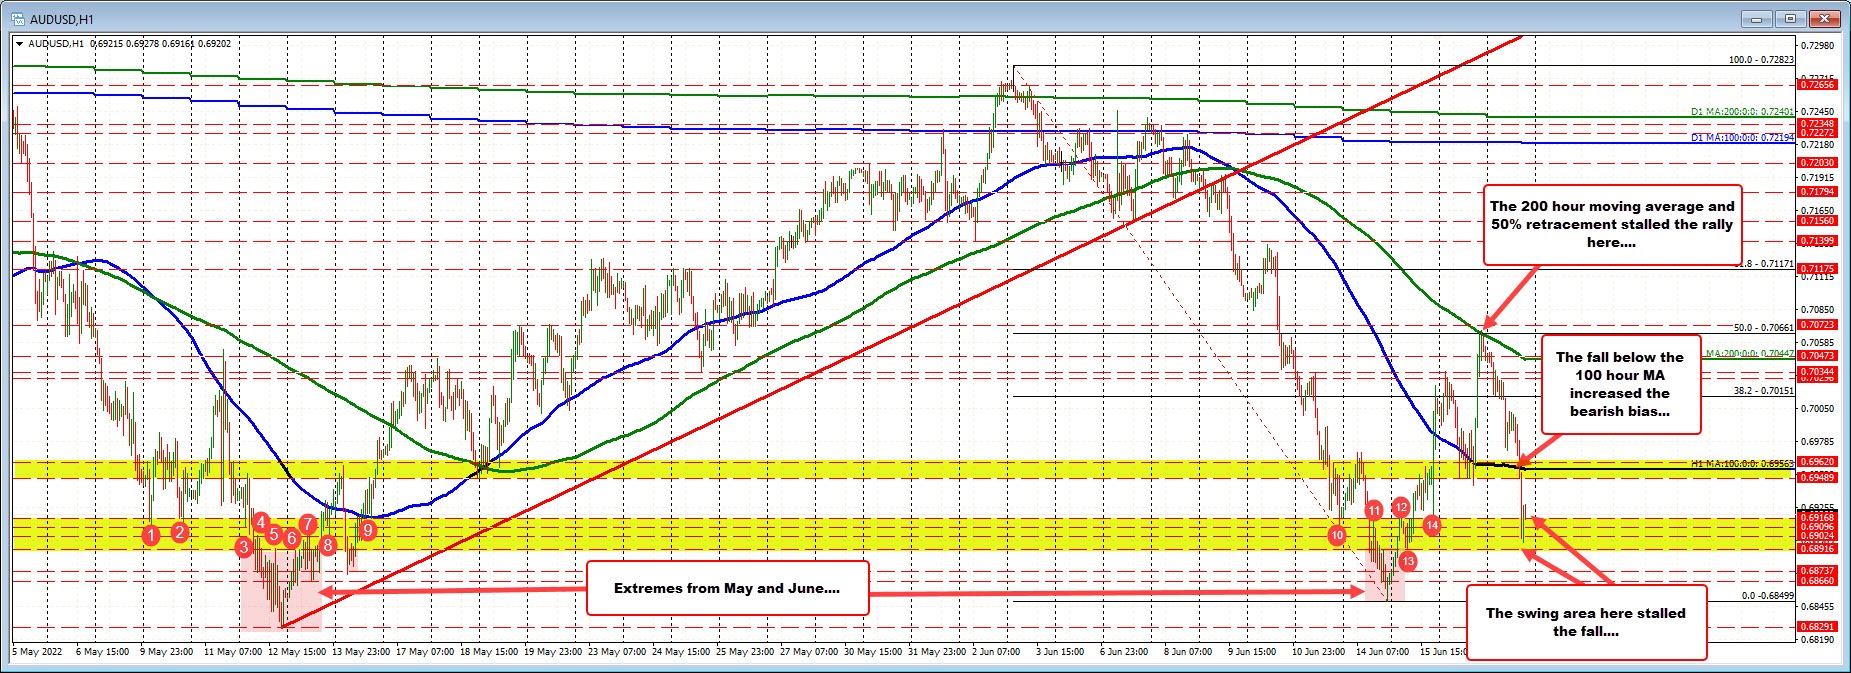The image size is (1851, 673).
Task: Click the red 0.69620 price tag
Action: click(x=1817, y=461)
